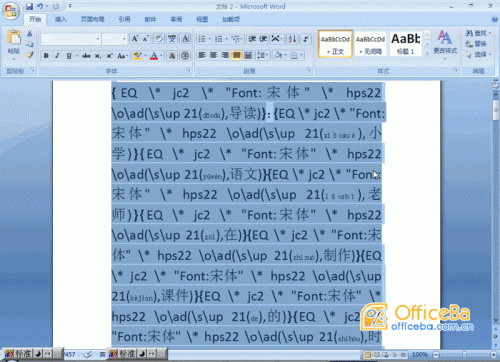
Task: Click the Multilevel List icon
Action: point(236,39)
